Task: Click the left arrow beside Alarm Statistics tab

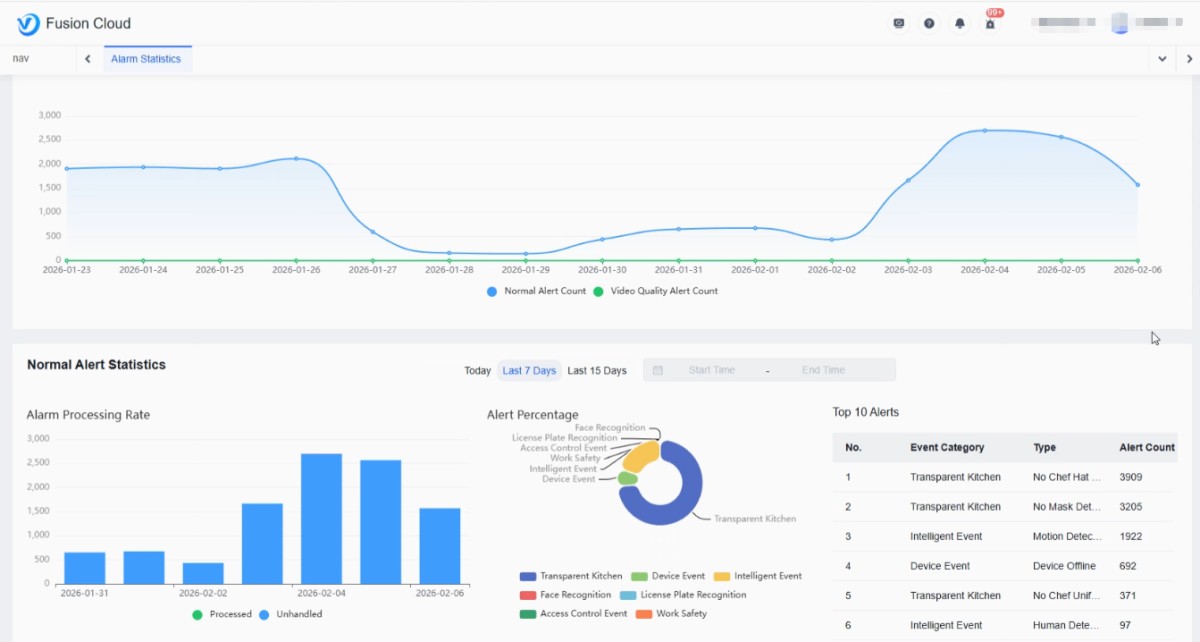Action: pyautogui.click(x=88, y=59)
